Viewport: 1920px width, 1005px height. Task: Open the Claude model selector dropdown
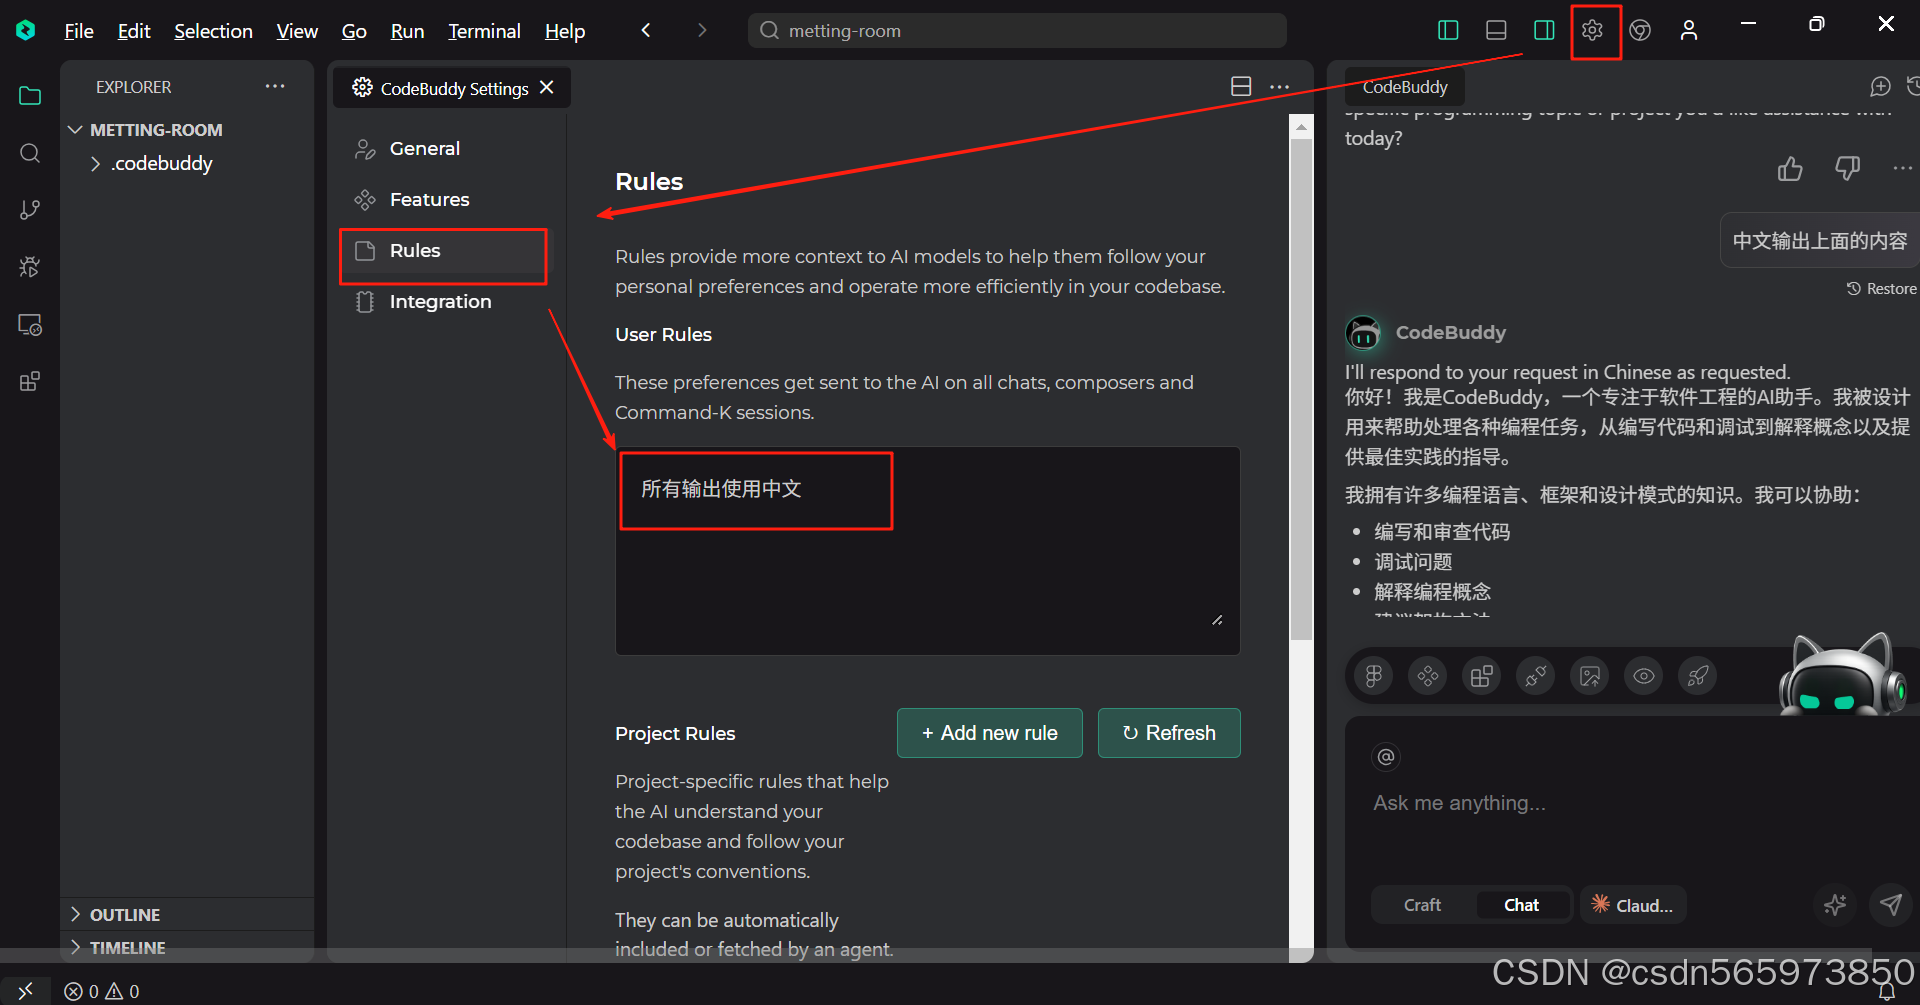[1632, 905]
